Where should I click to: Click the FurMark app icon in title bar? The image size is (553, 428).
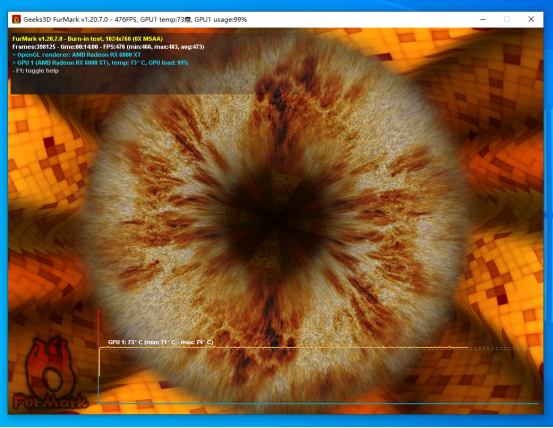(16, 19)
